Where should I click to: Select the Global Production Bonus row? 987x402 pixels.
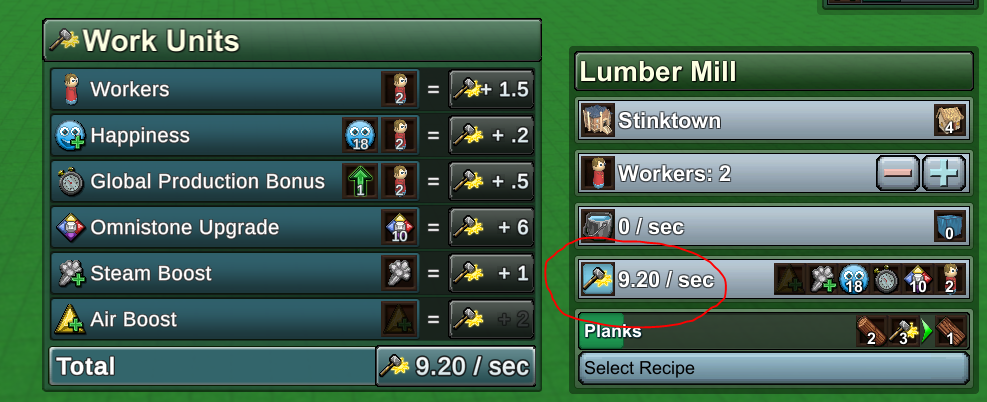click(234, 181)
